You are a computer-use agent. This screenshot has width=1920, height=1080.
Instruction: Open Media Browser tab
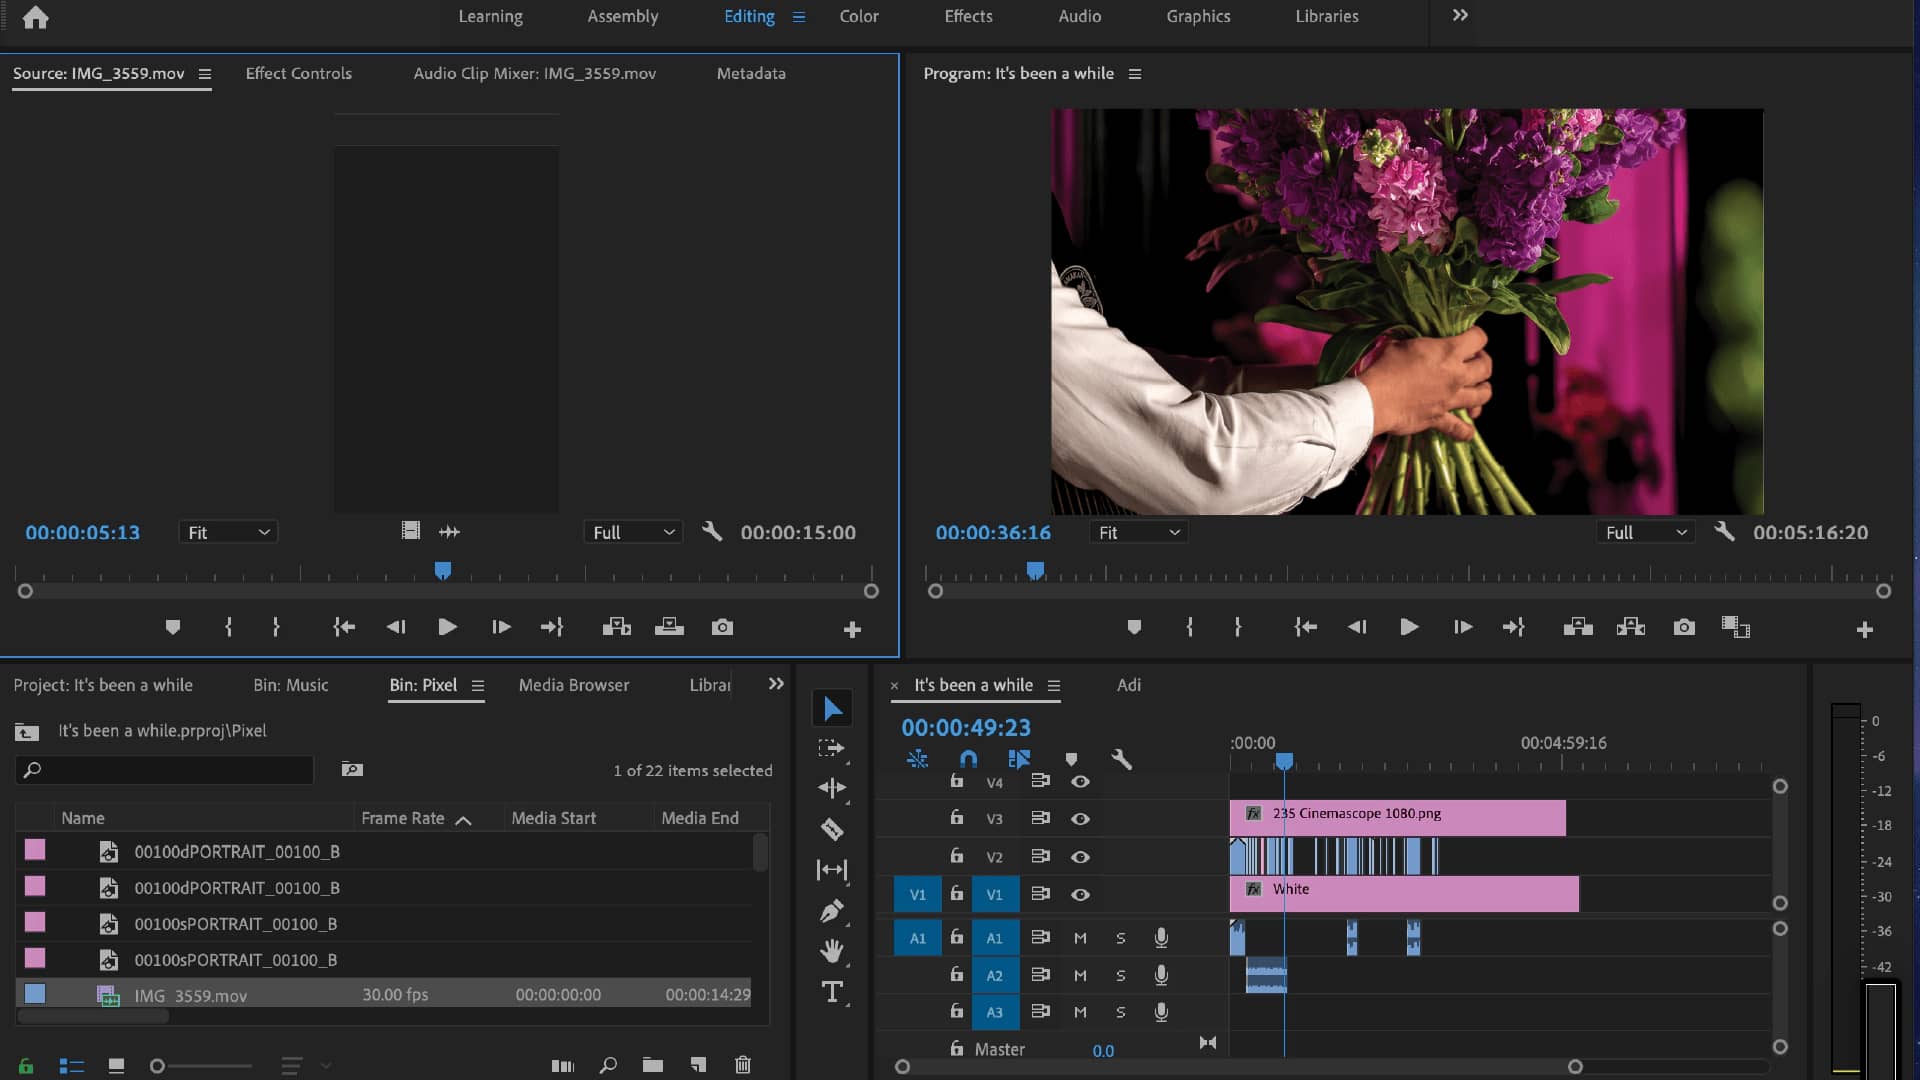574,685
